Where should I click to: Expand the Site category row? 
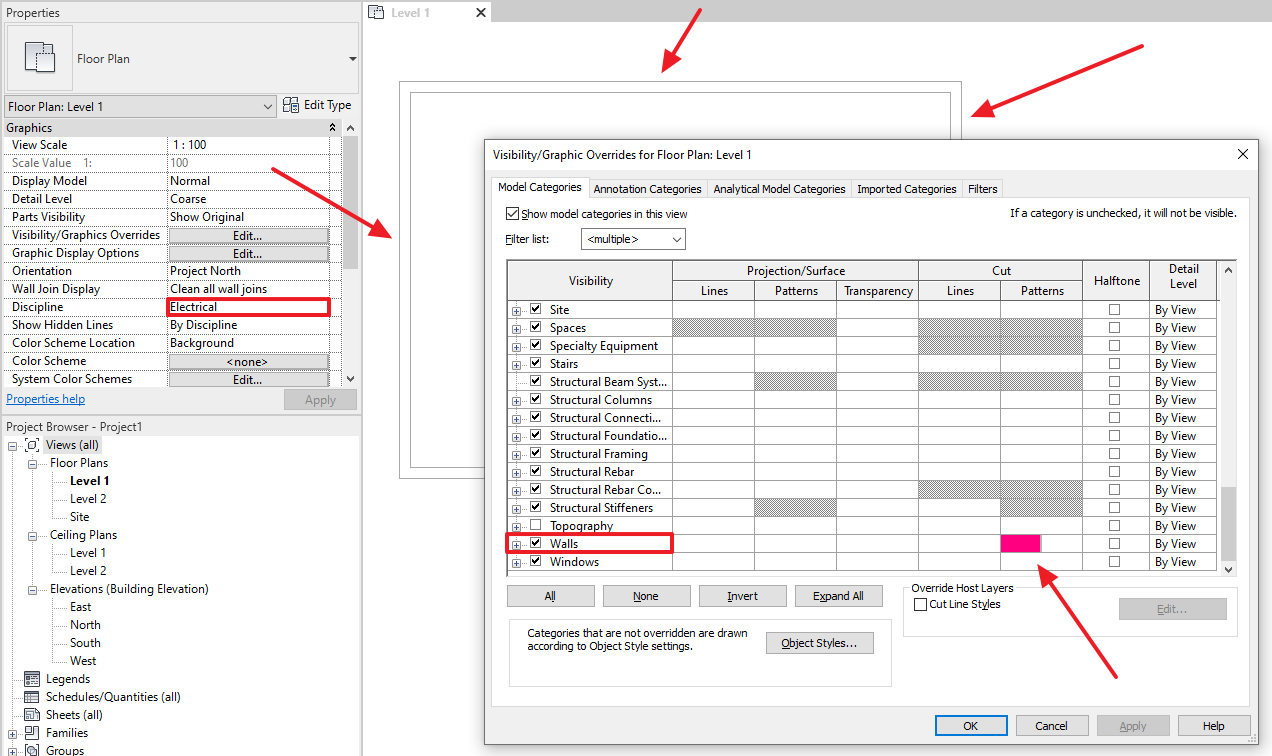pyautogui.click(x=517, y=310)
